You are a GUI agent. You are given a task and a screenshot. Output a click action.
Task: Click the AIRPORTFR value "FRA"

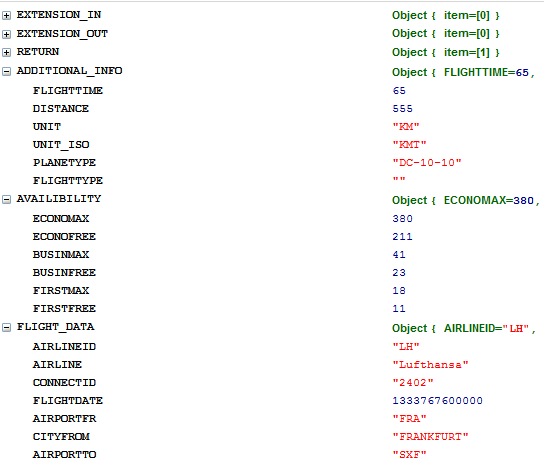(x=409, y=419)
